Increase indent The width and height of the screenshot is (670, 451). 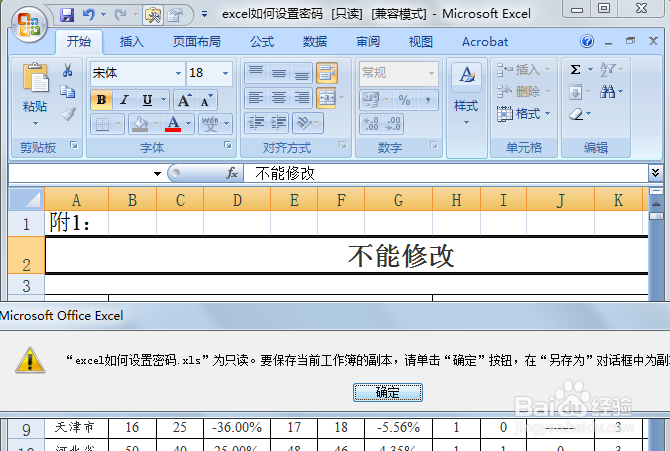pyautogui.click(x=279, y=123)
